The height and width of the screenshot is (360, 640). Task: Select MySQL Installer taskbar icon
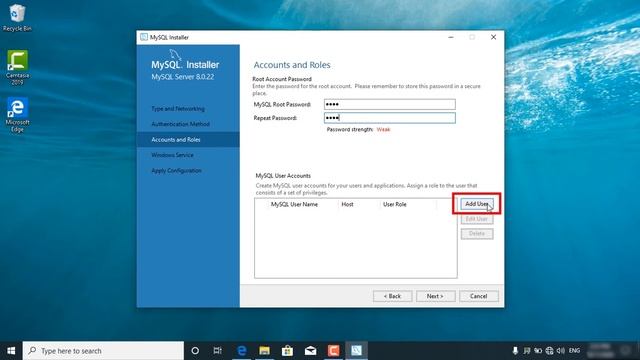click(x=356, y=351)
